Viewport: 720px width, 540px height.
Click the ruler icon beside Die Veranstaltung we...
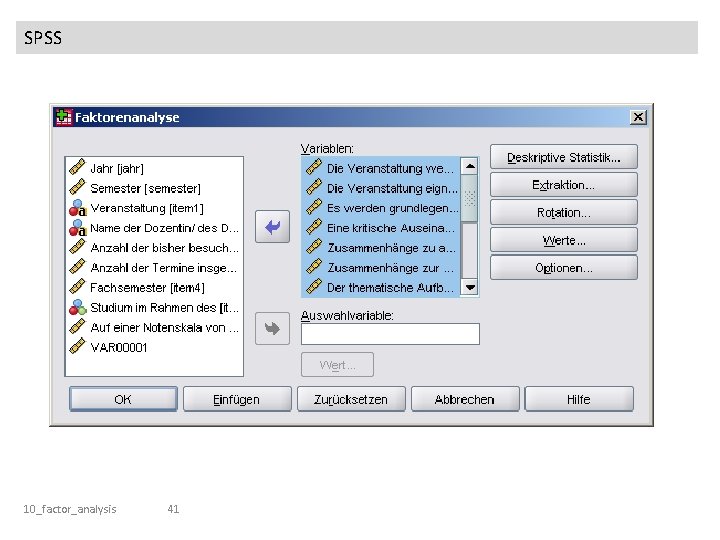click(314, 168)
